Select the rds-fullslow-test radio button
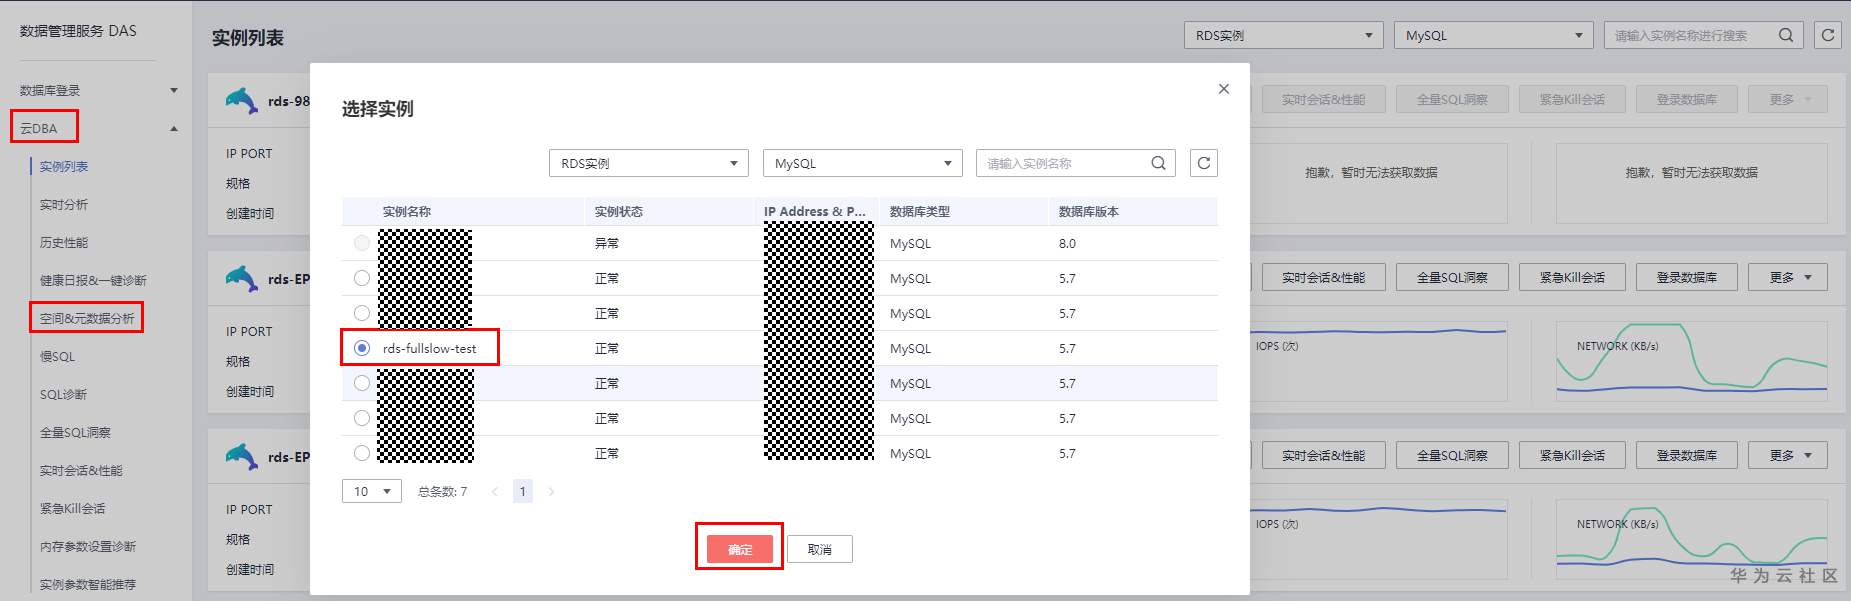 (362, 348)
